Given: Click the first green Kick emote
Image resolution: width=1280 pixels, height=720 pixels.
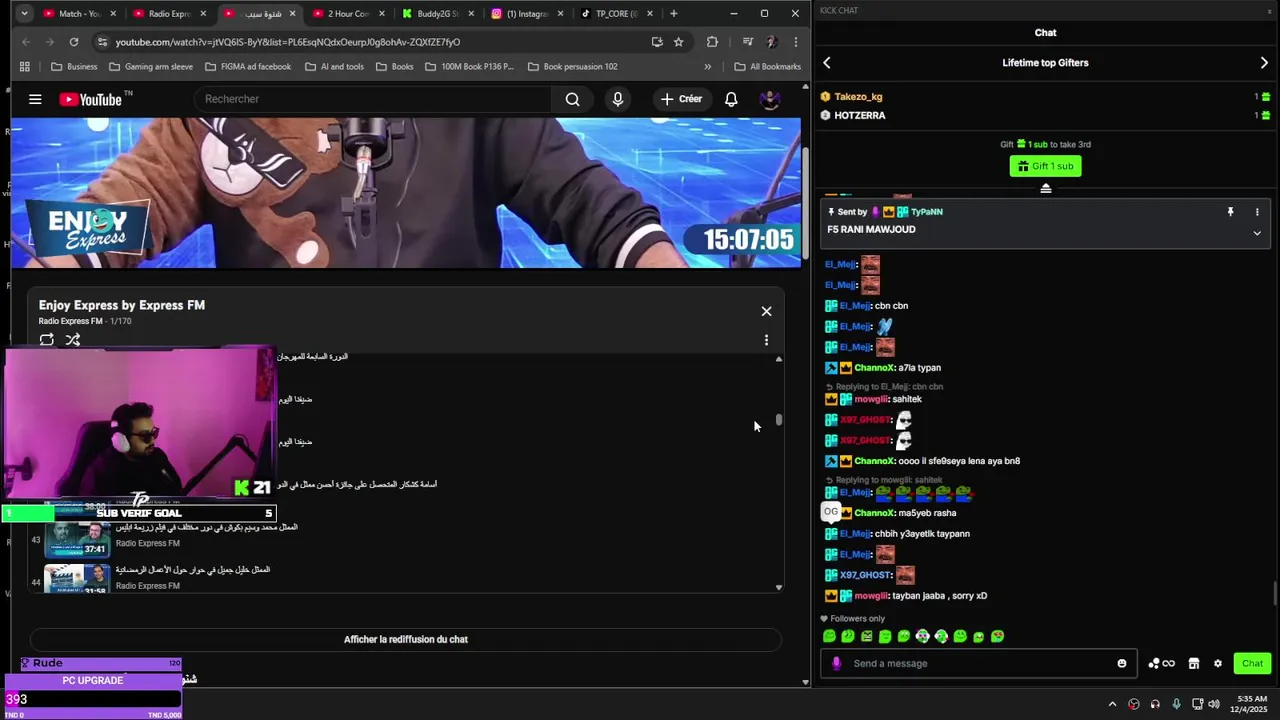Looking at the screenshot, I should pyautogui.click(x=829, y=636).
